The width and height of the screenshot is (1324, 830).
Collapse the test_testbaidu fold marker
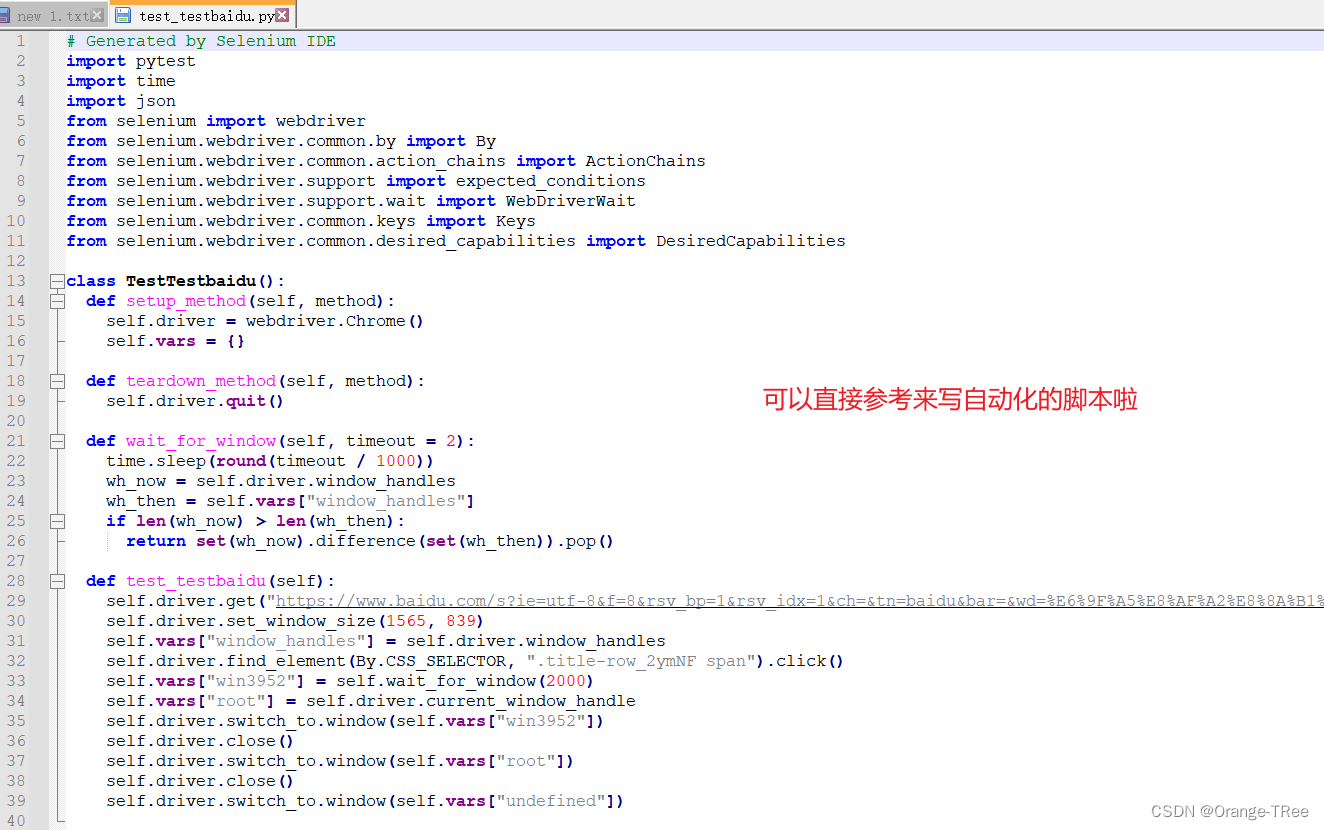click(57, 581)
